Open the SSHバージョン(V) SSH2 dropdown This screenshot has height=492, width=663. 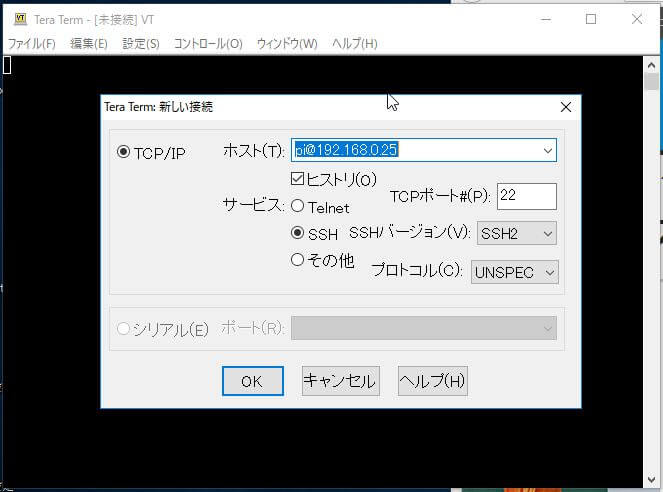click(x=517, y=233)
